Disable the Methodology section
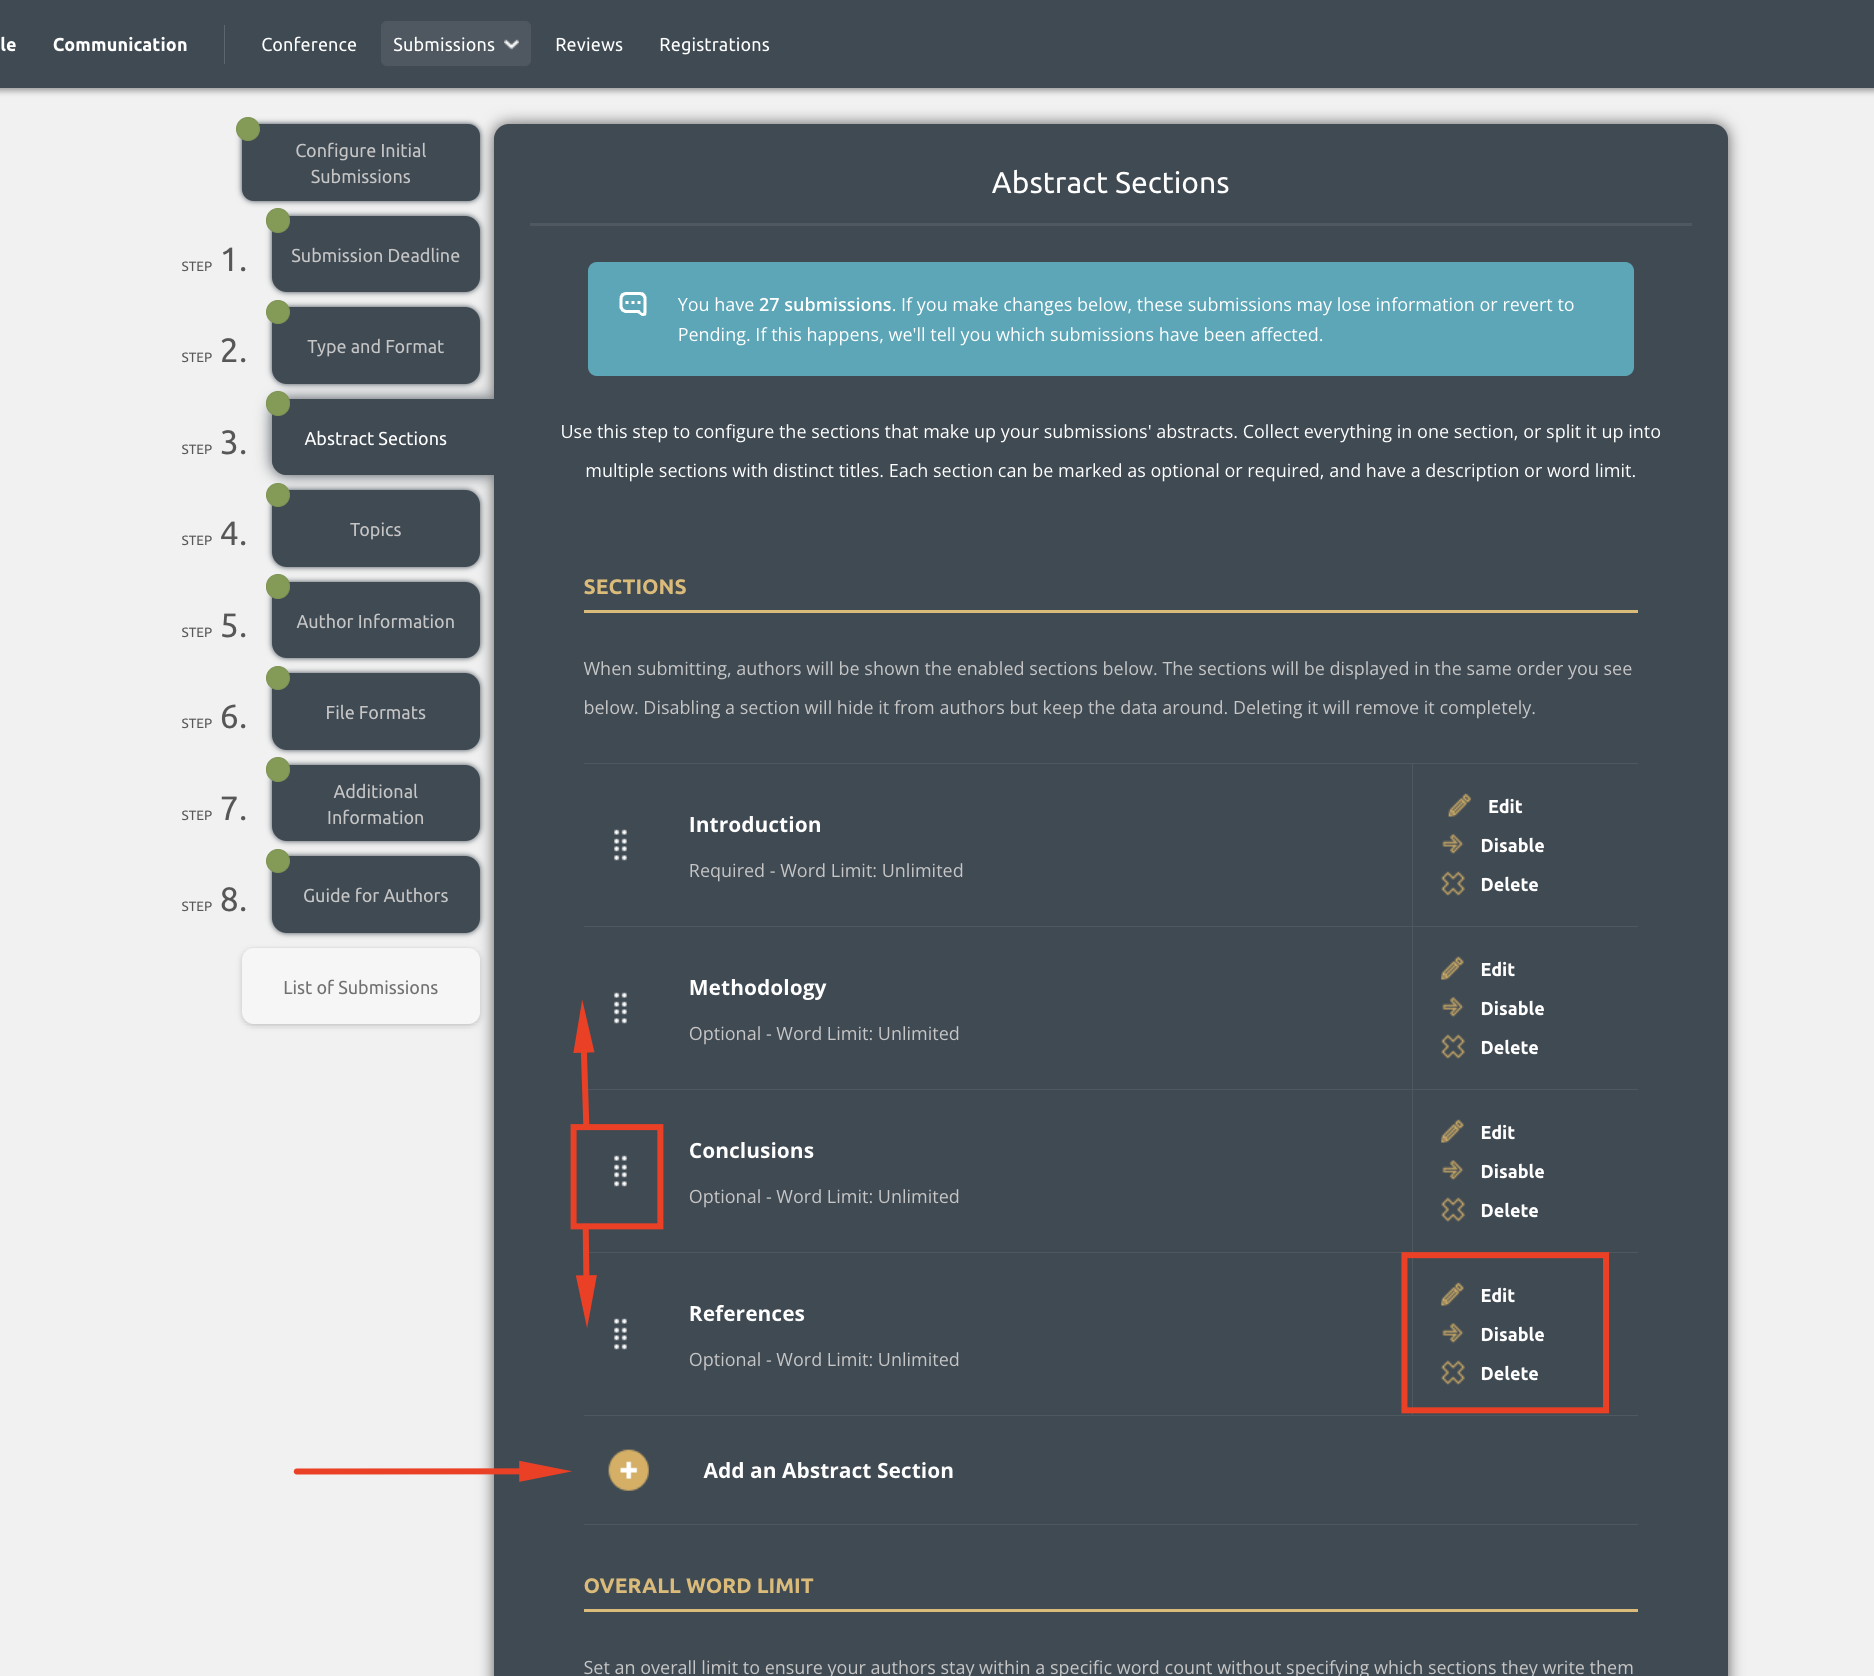 1510,1008
